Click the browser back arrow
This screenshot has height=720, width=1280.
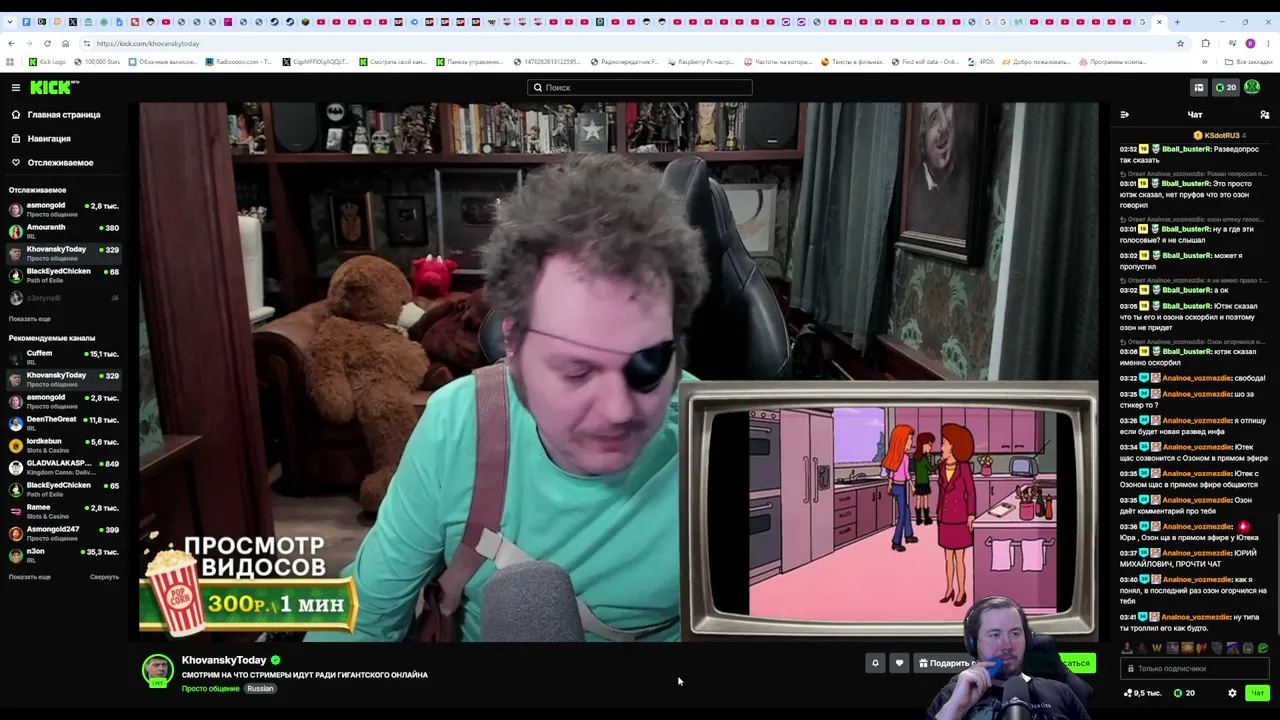[11, 44]
